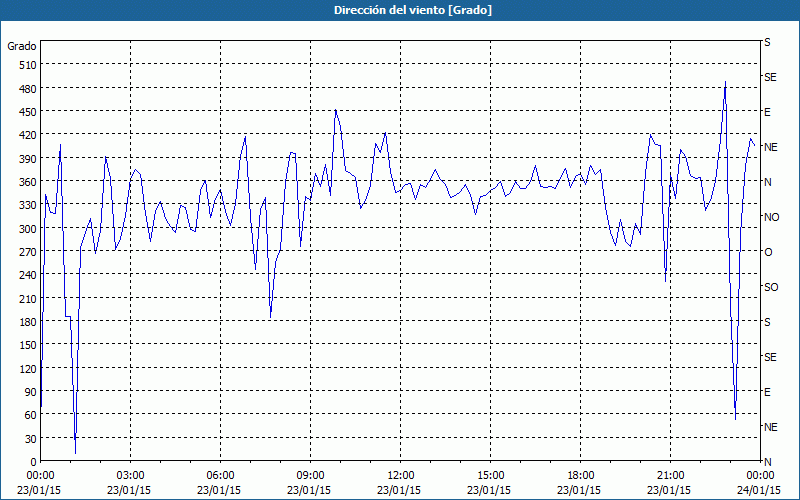This screenshot has width=800, height=500.
Task: Select the 'NO' compass direction label
Action: point(771,217)
